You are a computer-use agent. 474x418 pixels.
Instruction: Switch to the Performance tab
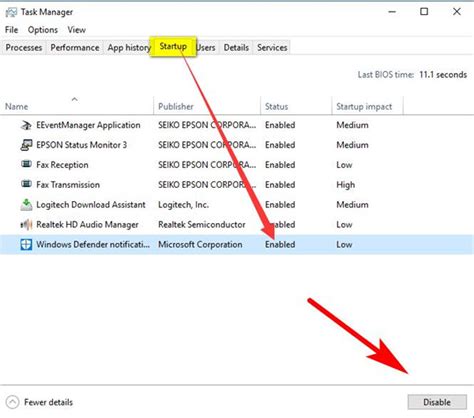pyautogui.click(x=75, y=48)
